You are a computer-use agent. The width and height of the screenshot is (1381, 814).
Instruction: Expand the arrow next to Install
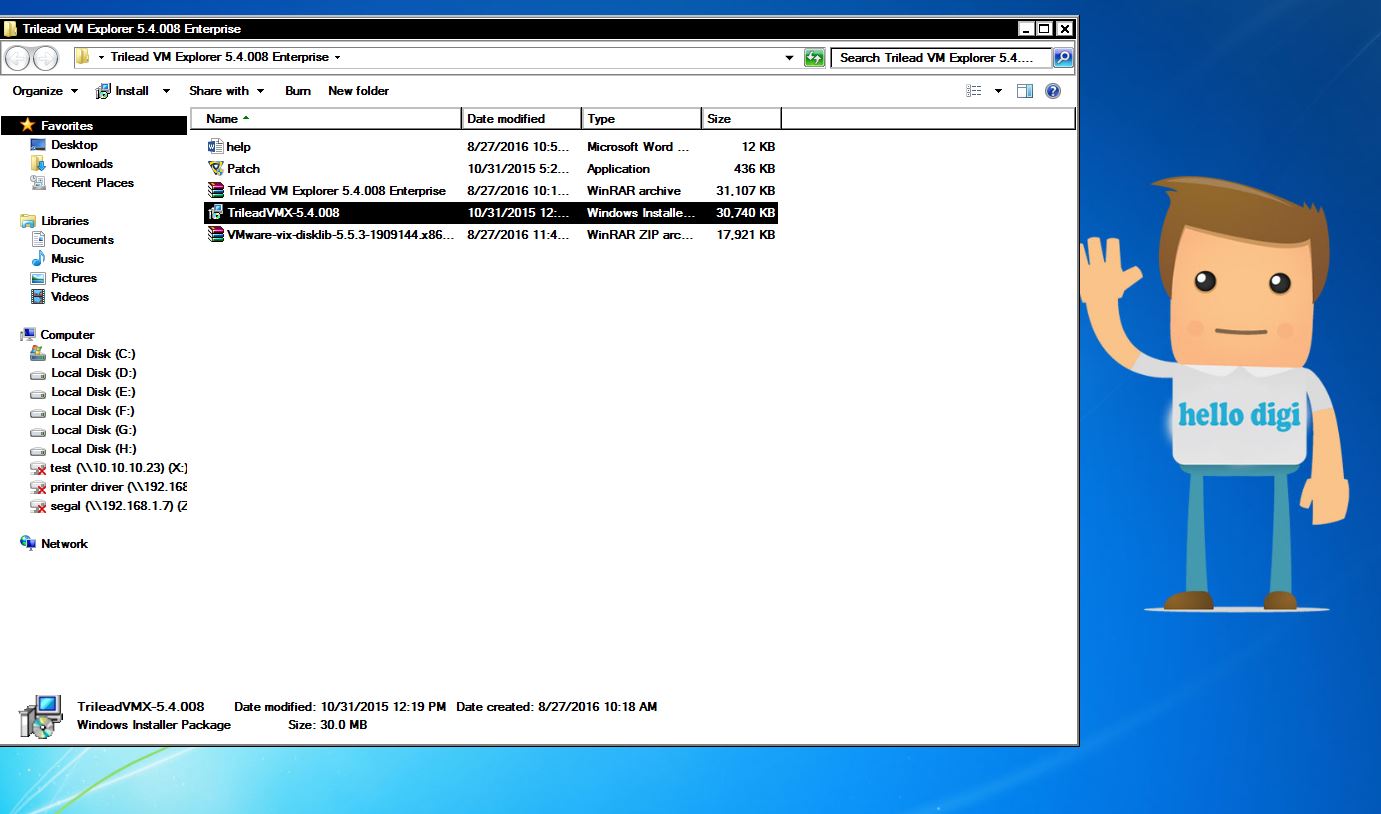click(166, 91)
